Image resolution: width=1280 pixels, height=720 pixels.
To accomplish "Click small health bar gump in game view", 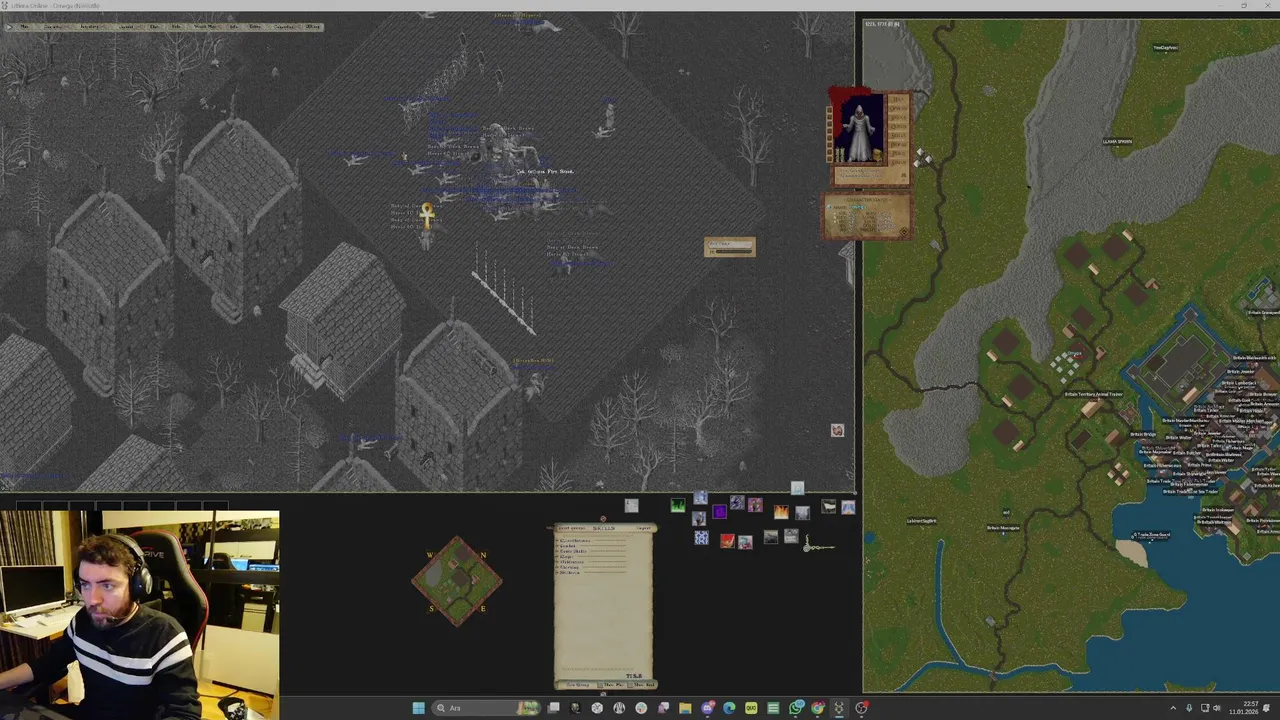I will tap(730, 247).
